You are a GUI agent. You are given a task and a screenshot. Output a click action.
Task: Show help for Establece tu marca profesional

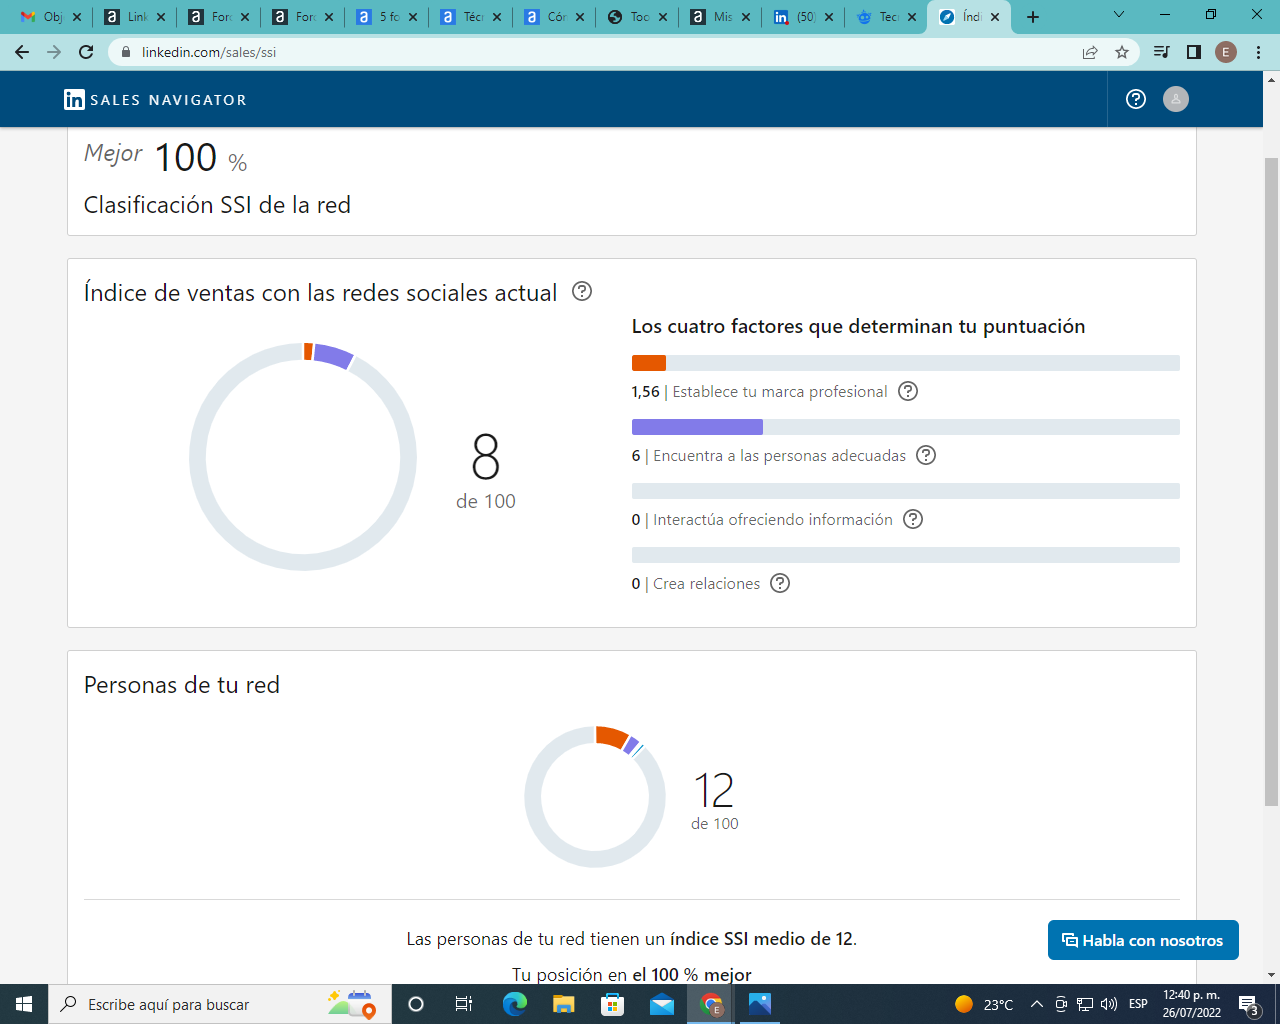[x=908, y=391]
